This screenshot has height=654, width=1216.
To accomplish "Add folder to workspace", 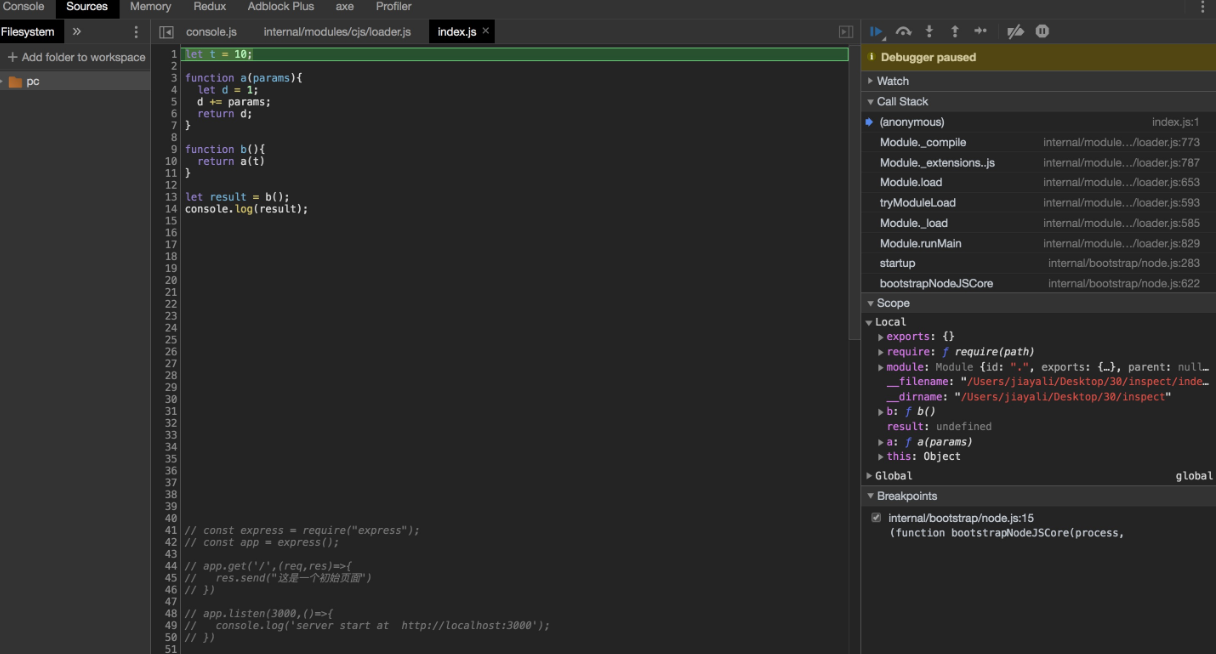I will click(x=76, y=57).
